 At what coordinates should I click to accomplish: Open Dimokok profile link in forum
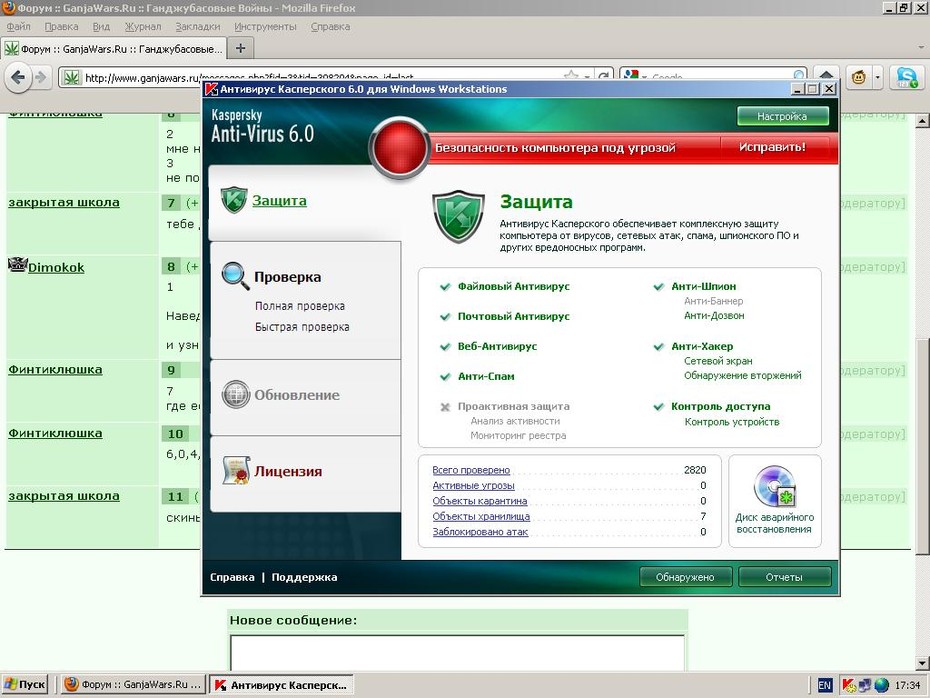point(56,267)
